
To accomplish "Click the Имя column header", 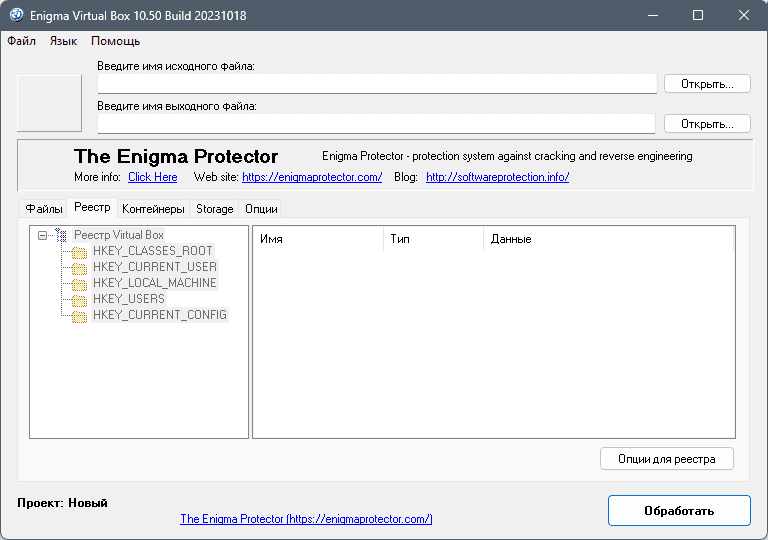I will 318,239.
